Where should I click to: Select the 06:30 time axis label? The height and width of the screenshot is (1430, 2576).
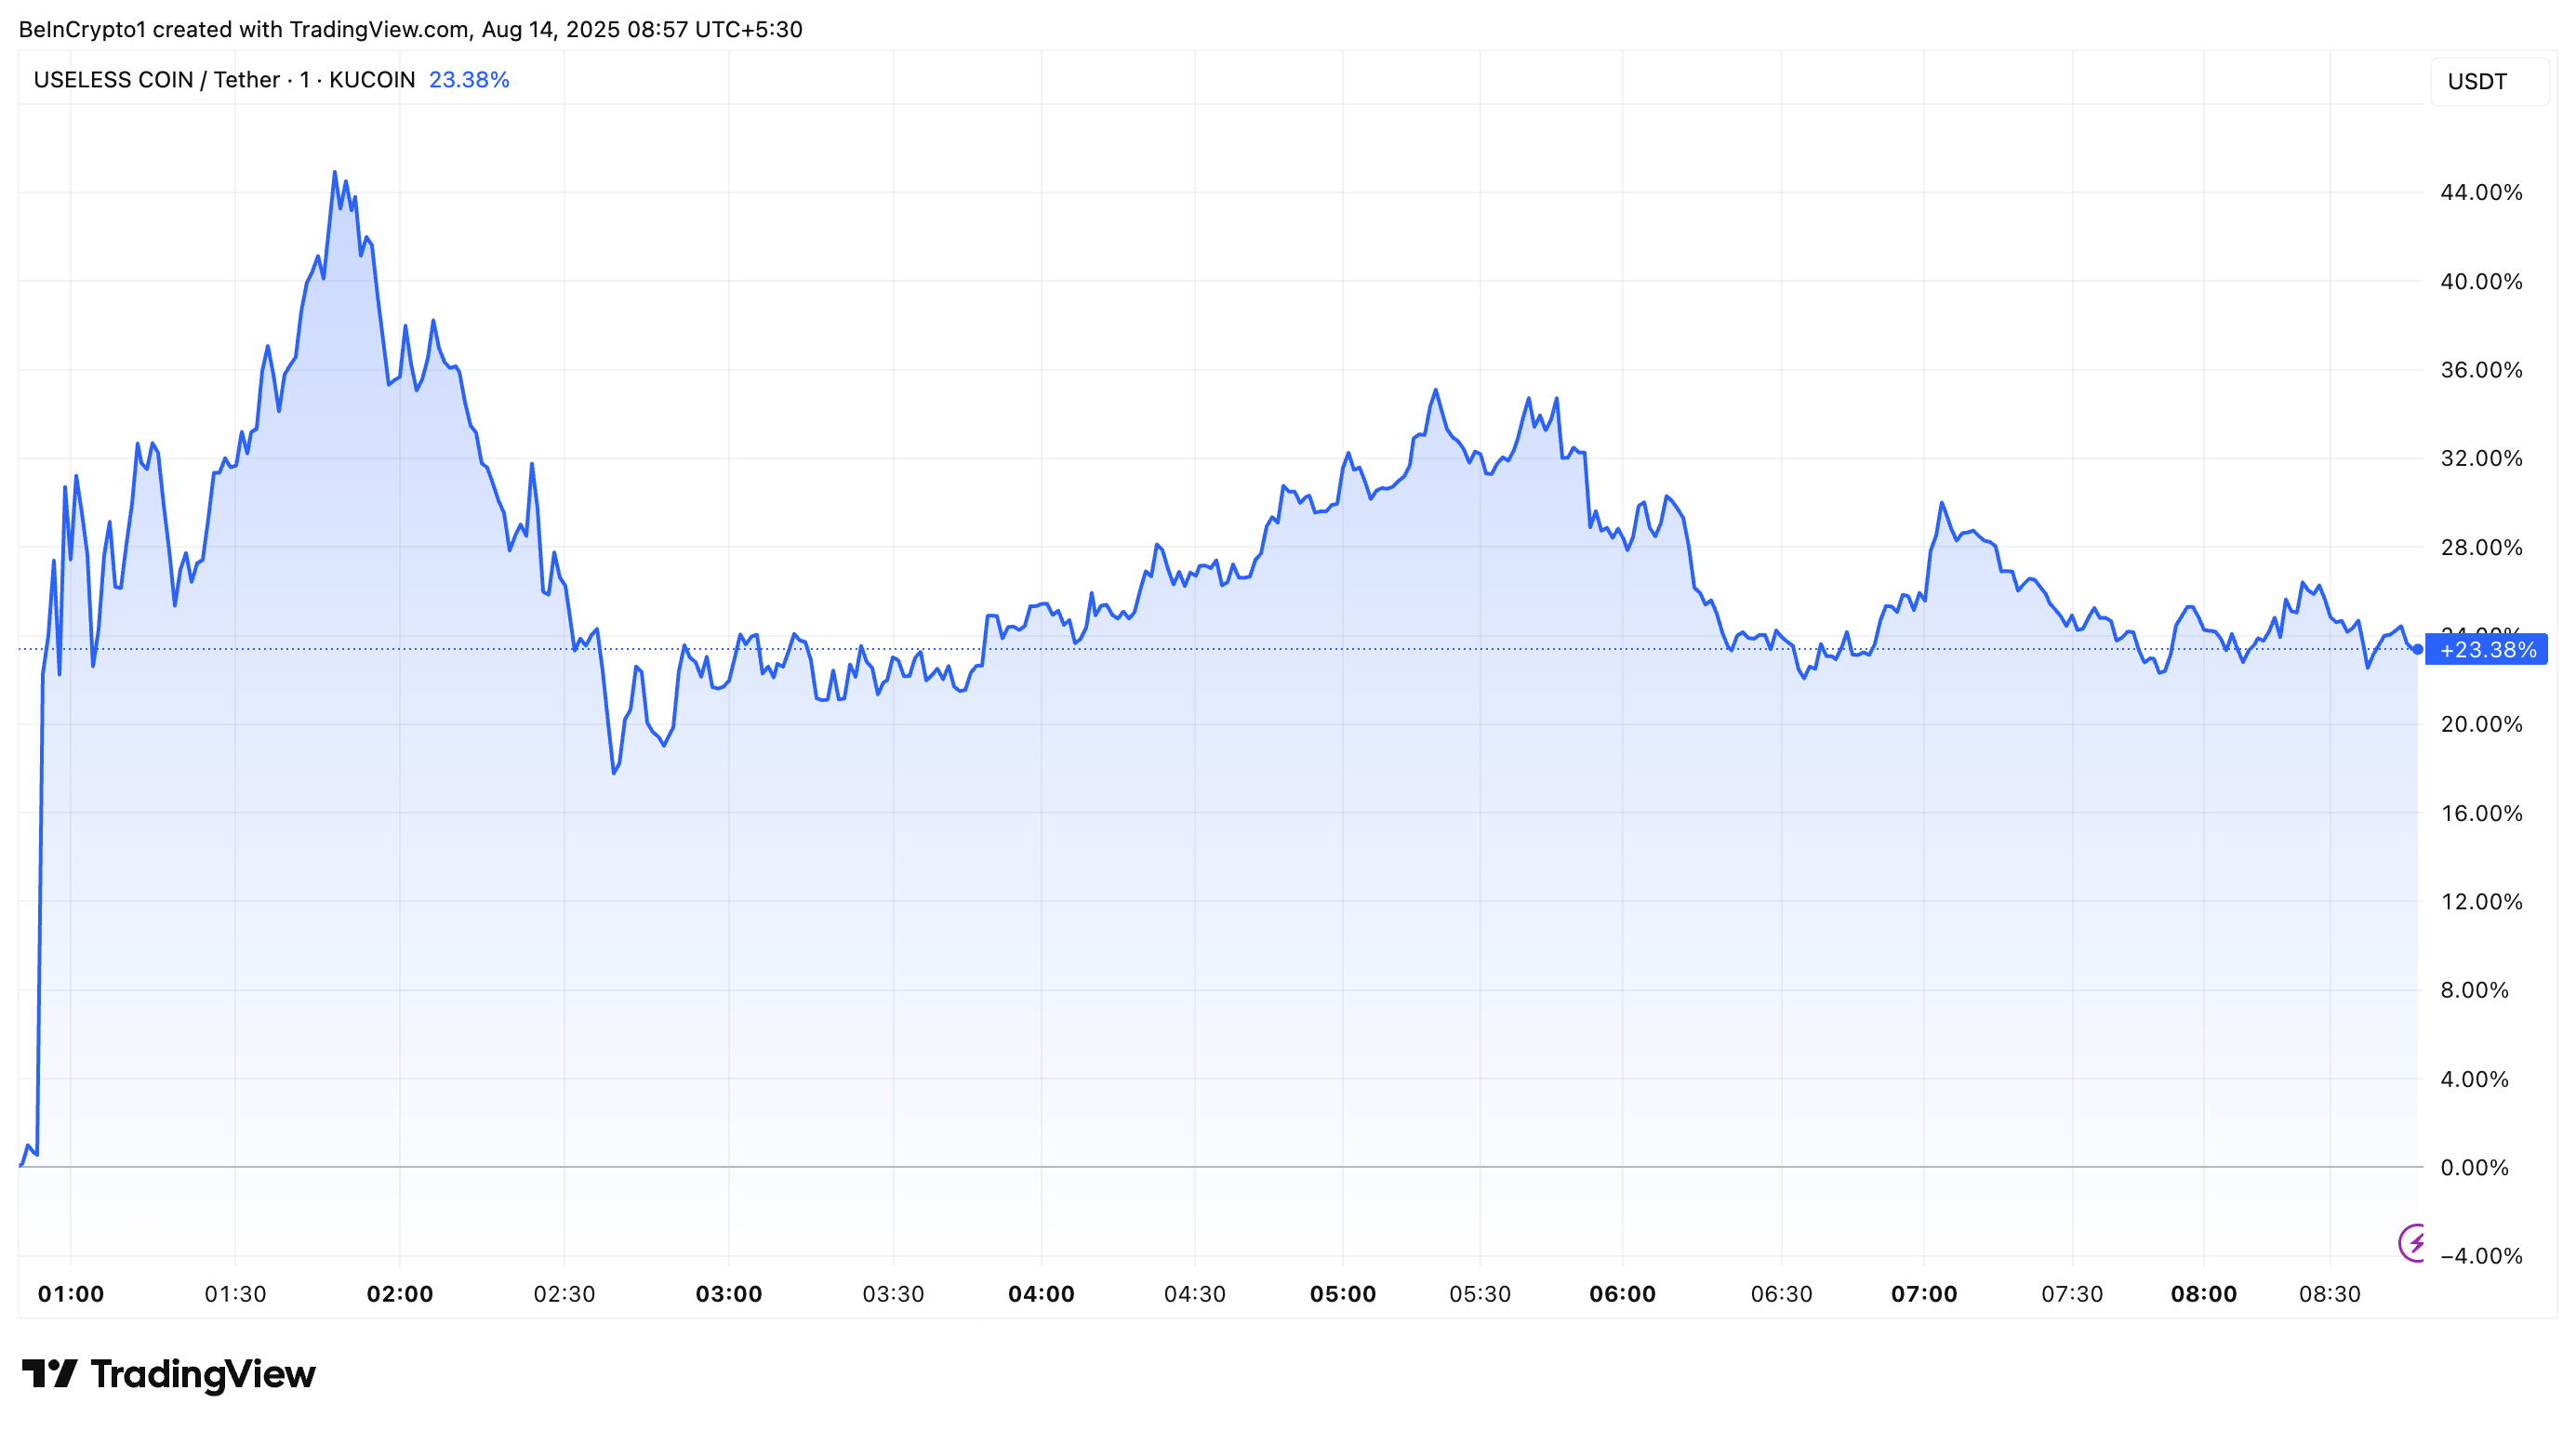1781,1294
